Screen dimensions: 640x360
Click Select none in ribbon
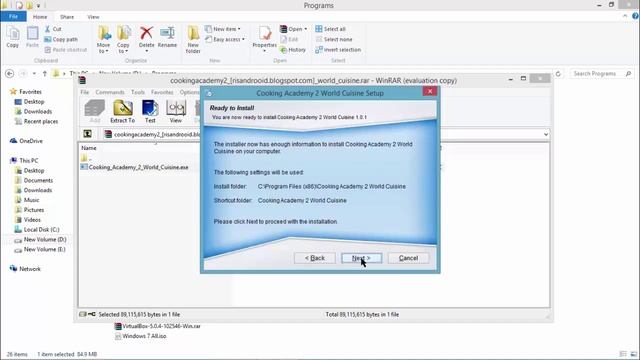click(334, 39)
